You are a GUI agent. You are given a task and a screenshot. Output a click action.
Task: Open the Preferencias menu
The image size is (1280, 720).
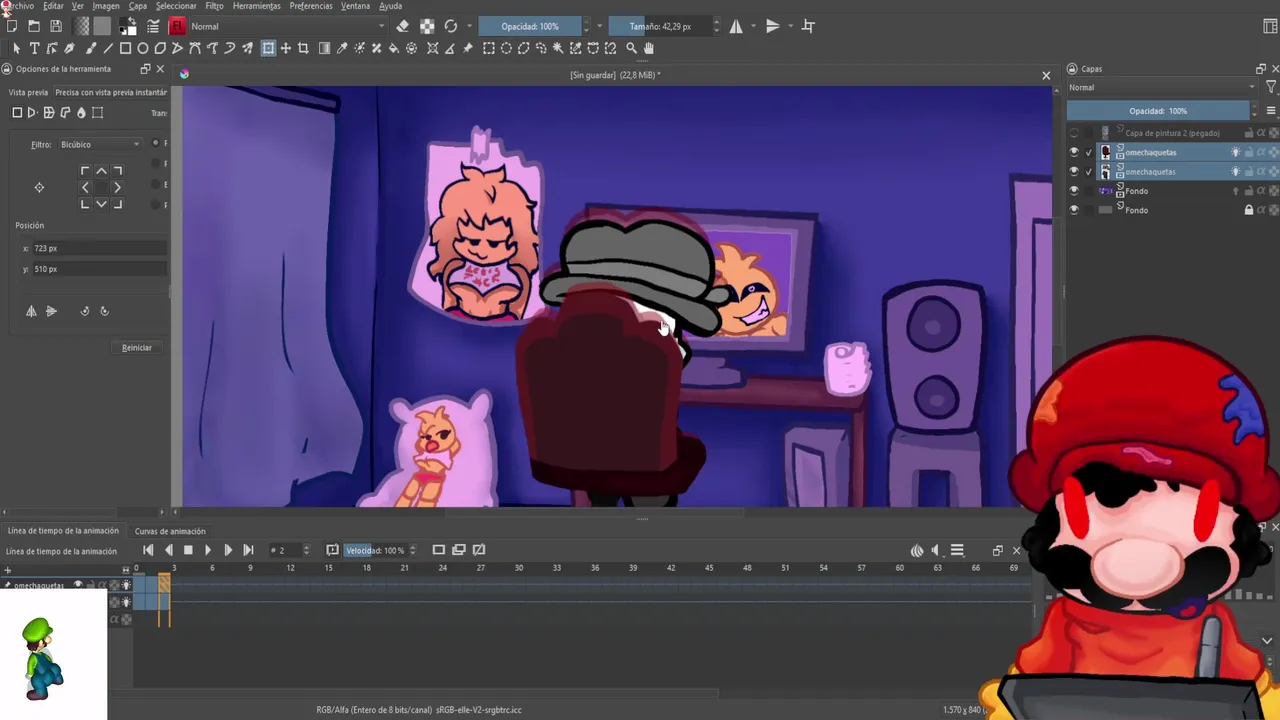coord(311,6)
